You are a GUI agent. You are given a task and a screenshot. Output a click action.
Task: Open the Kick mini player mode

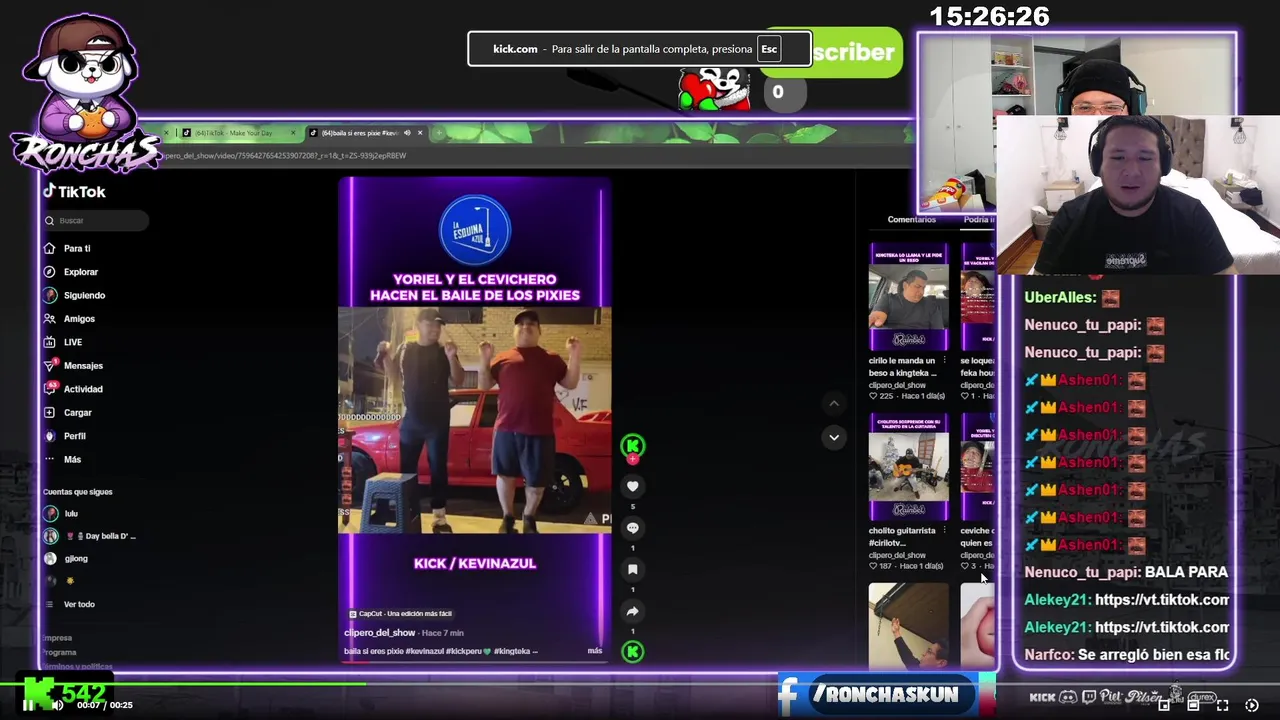[1164, 705]
